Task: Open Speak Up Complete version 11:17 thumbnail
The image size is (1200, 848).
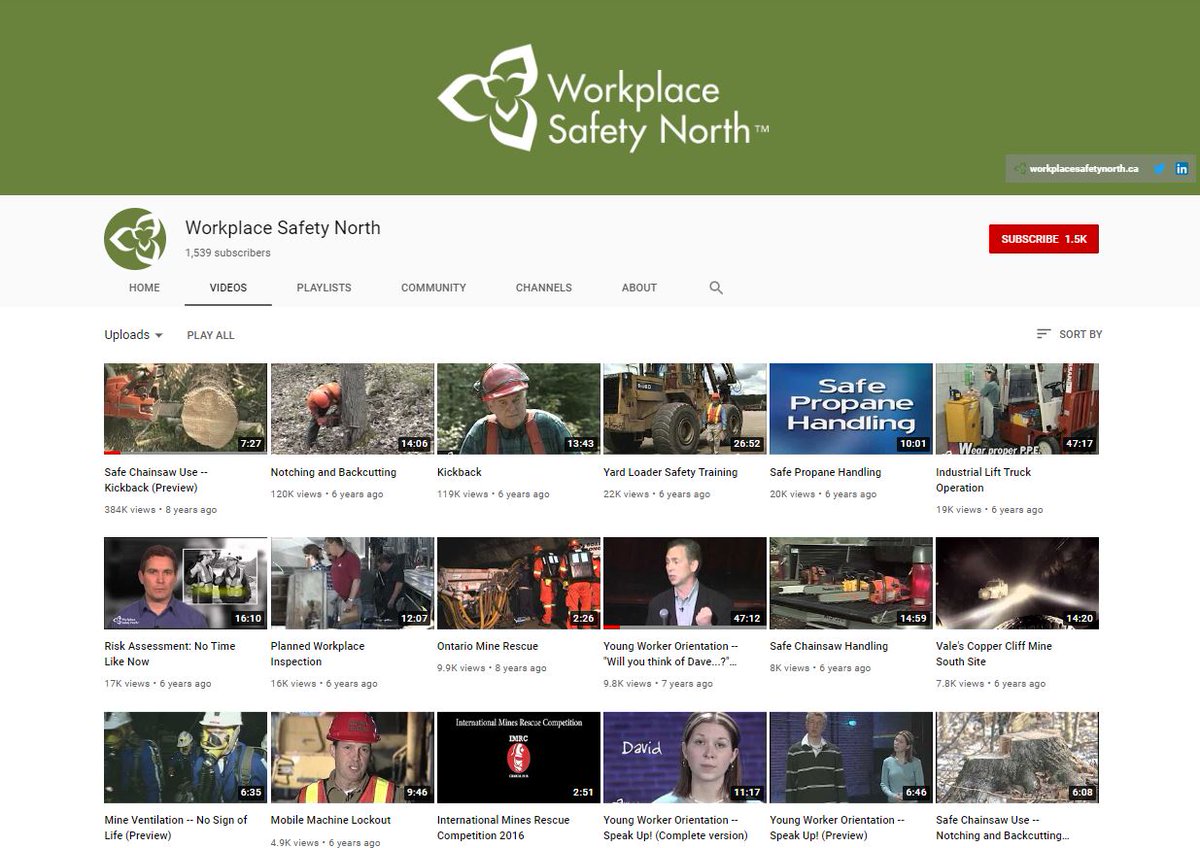Action: coord(684,757)
